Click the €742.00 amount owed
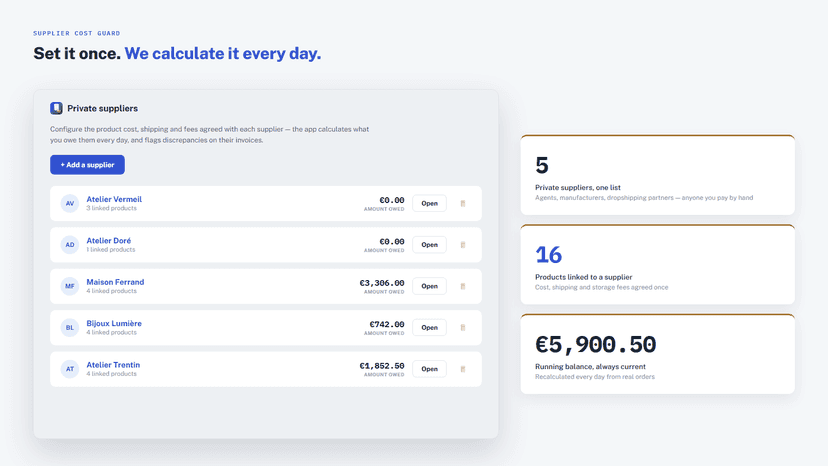Viewport: 828px width, 466px height. 387,324
